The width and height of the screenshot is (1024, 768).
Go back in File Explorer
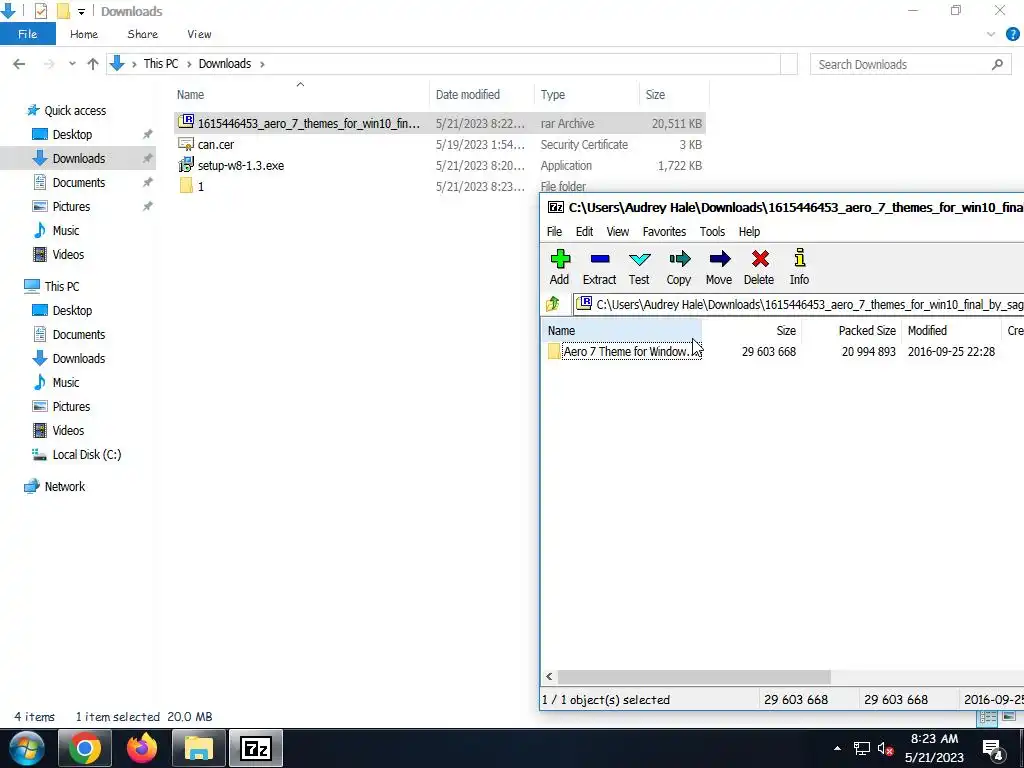coord(19,64)
